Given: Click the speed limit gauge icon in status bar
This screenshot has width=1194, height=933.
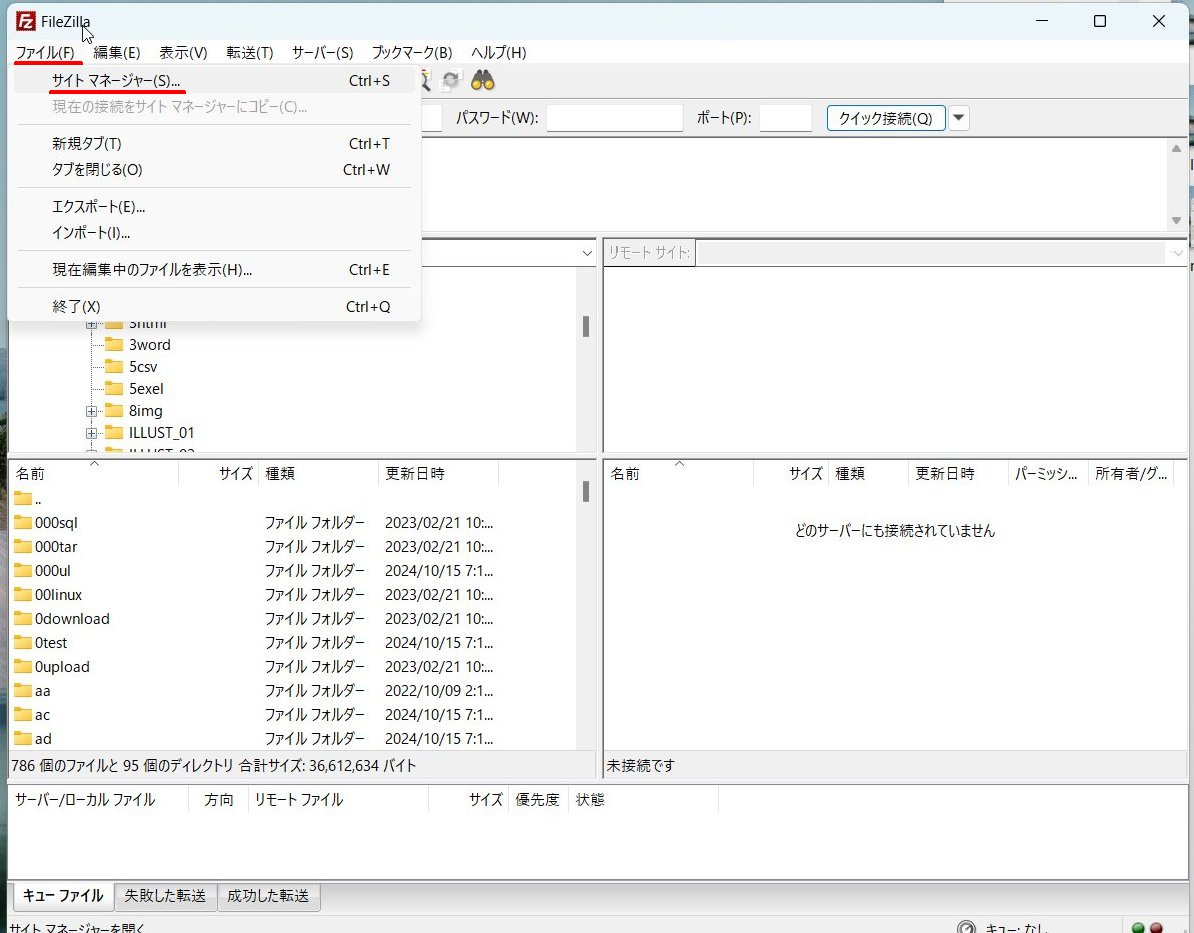Looking at the screenshot, I should coord(966,928).
